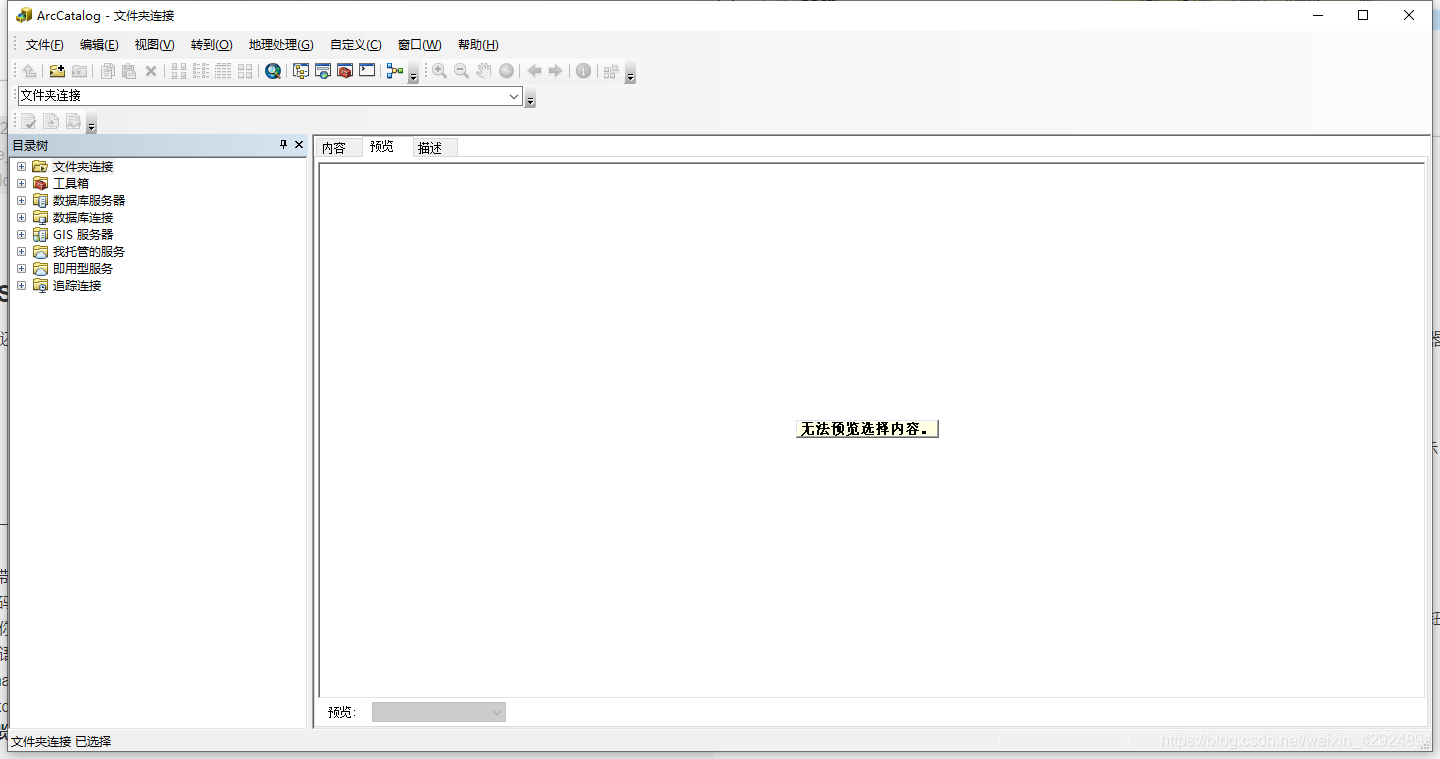Click the Paste toolbar icon
The width and height of the screenshot is (1440, 759).
coord(129,71)
